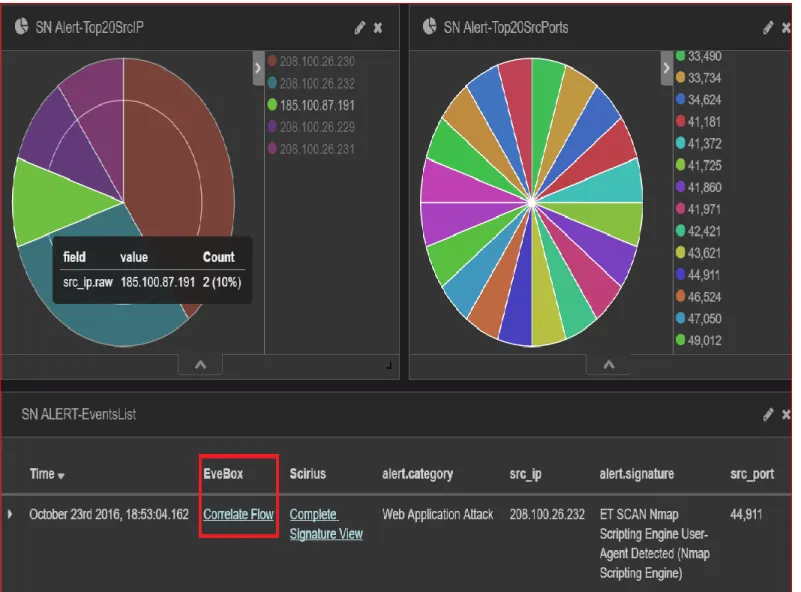Viewport: 801px width, 592px height.
Task: Click pie chart icon beside SN Alert-Top20SrcIP title
Action: coord(21,27)
